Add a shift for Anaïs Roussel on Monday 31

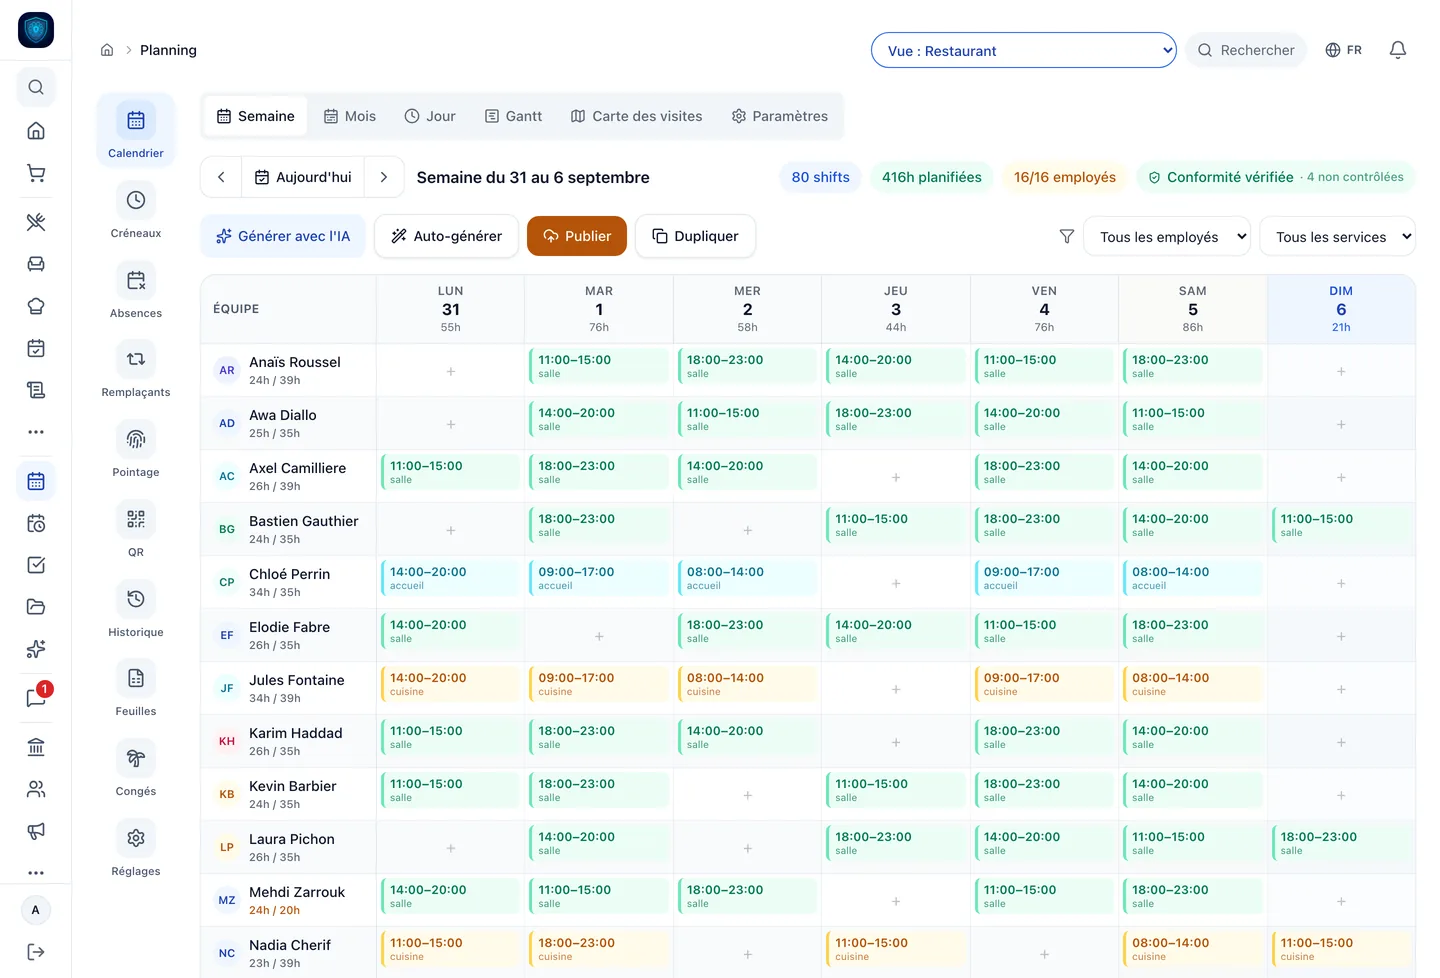click(451, 371)
